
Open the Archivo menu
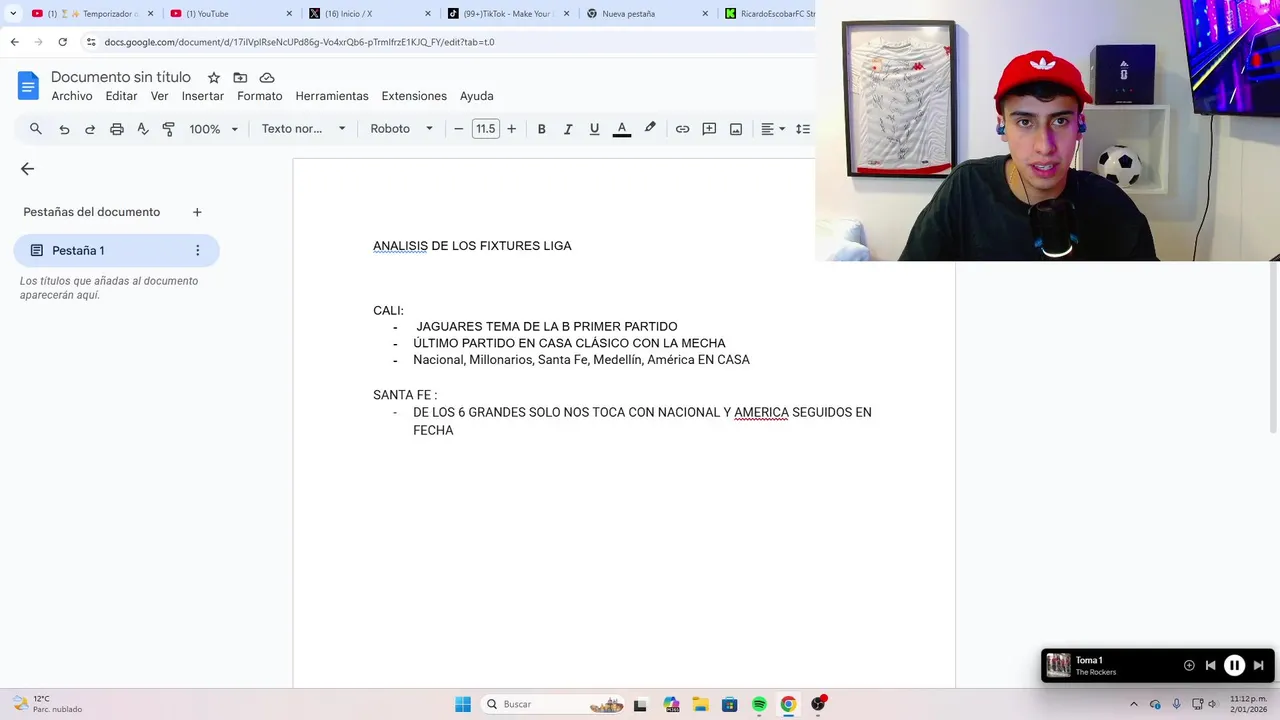pyautogui.click(x=72, y=96)
